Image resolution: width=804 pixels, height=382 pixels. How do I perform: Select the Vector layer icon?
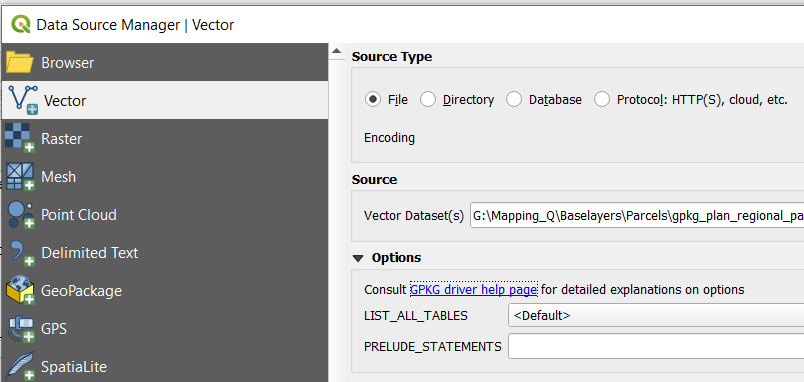(23, 100)
